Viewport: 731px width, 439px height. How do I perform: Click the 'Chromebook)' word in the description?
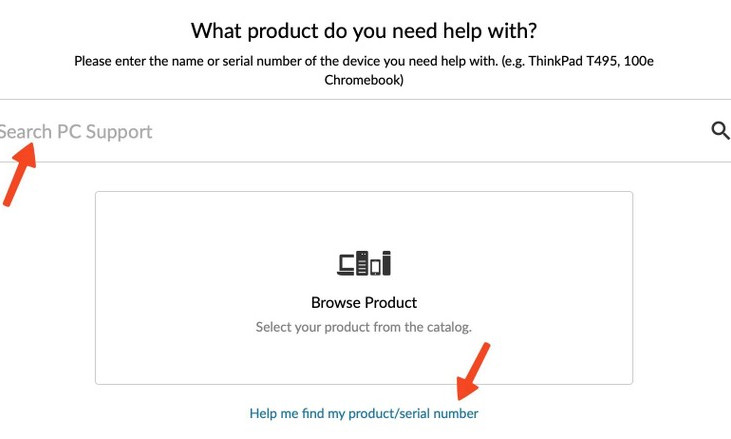click(364, 80)
